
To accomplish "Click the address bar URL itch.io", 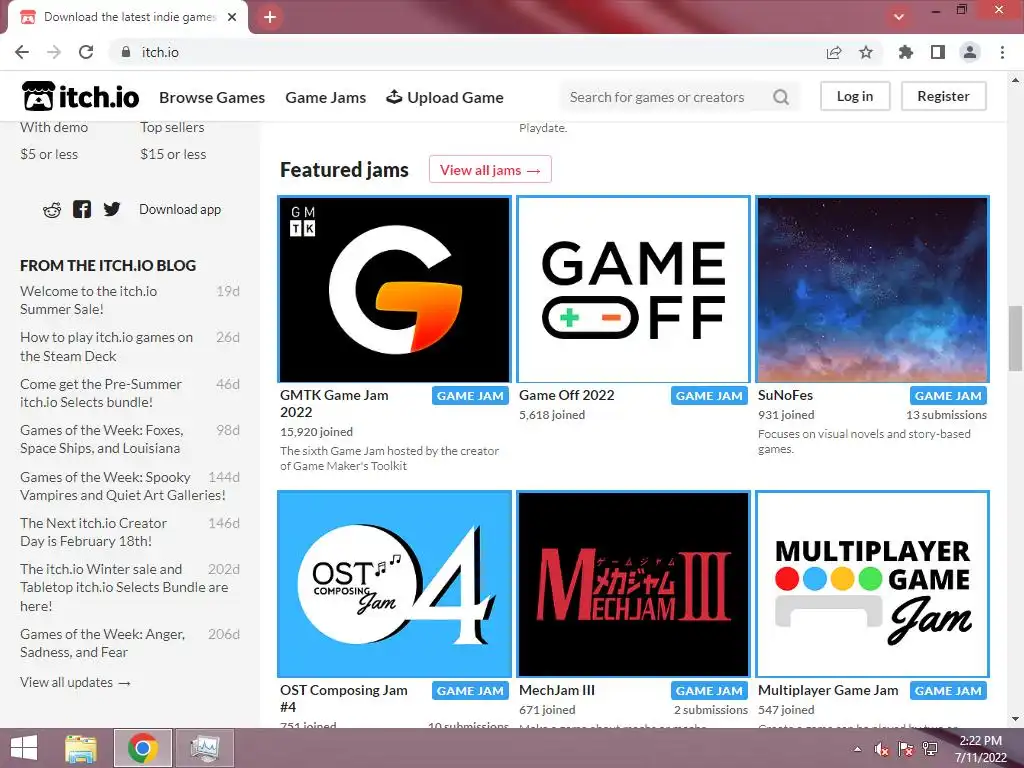I will (160, 52).
